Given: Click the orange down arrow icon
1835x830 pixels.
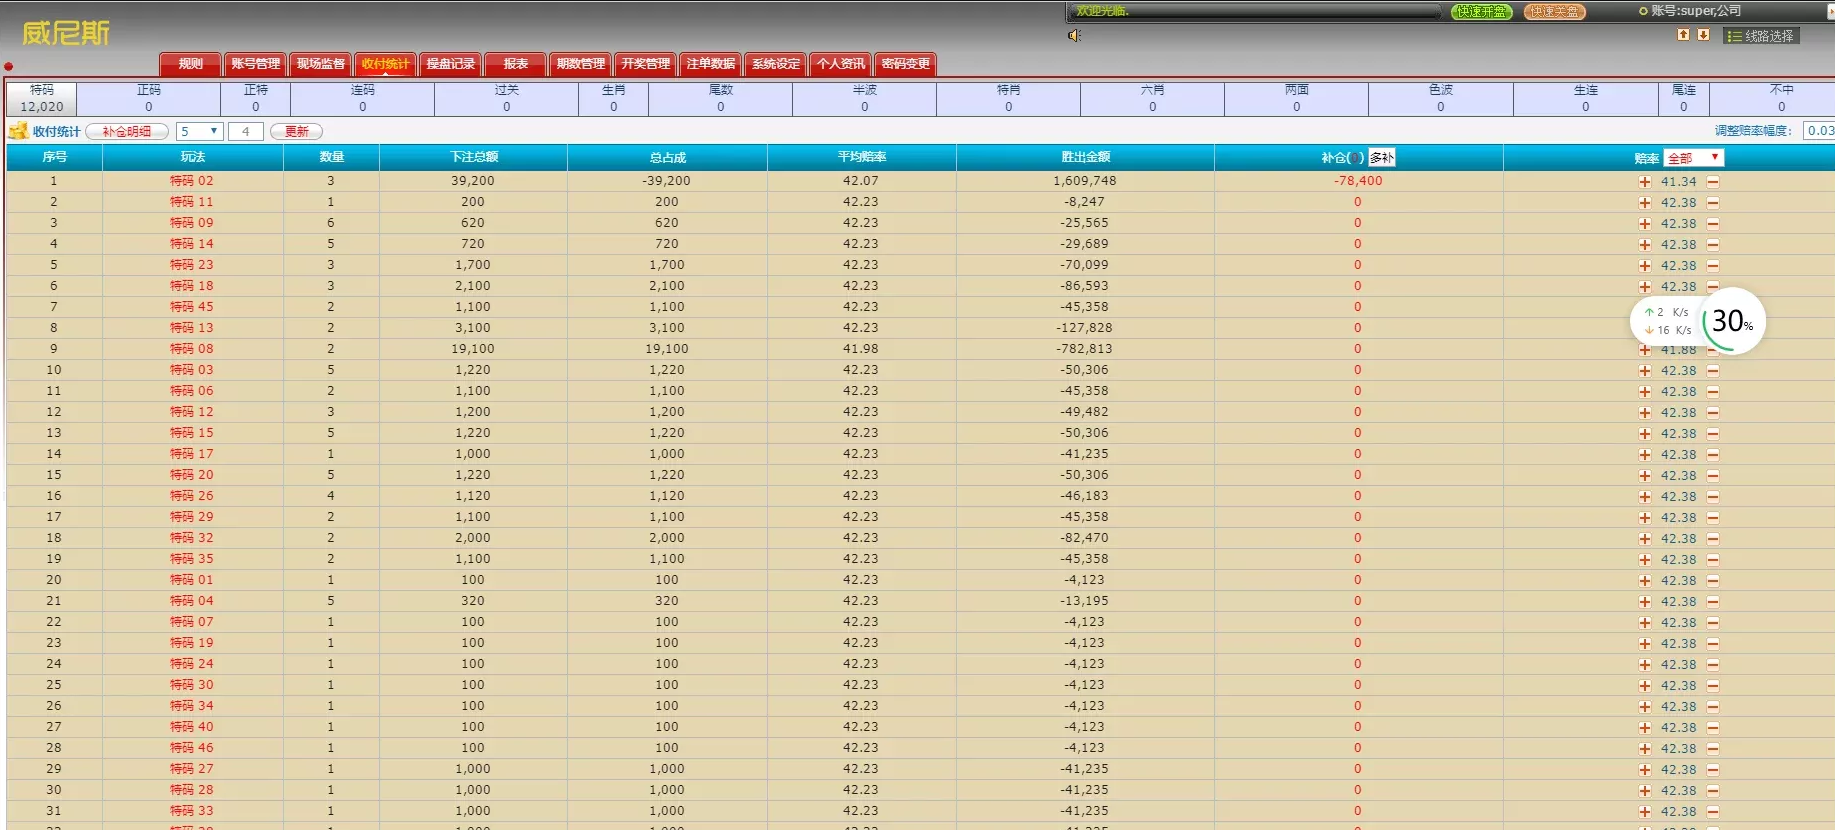Looking at the screenshot, I should (1703, 35).
